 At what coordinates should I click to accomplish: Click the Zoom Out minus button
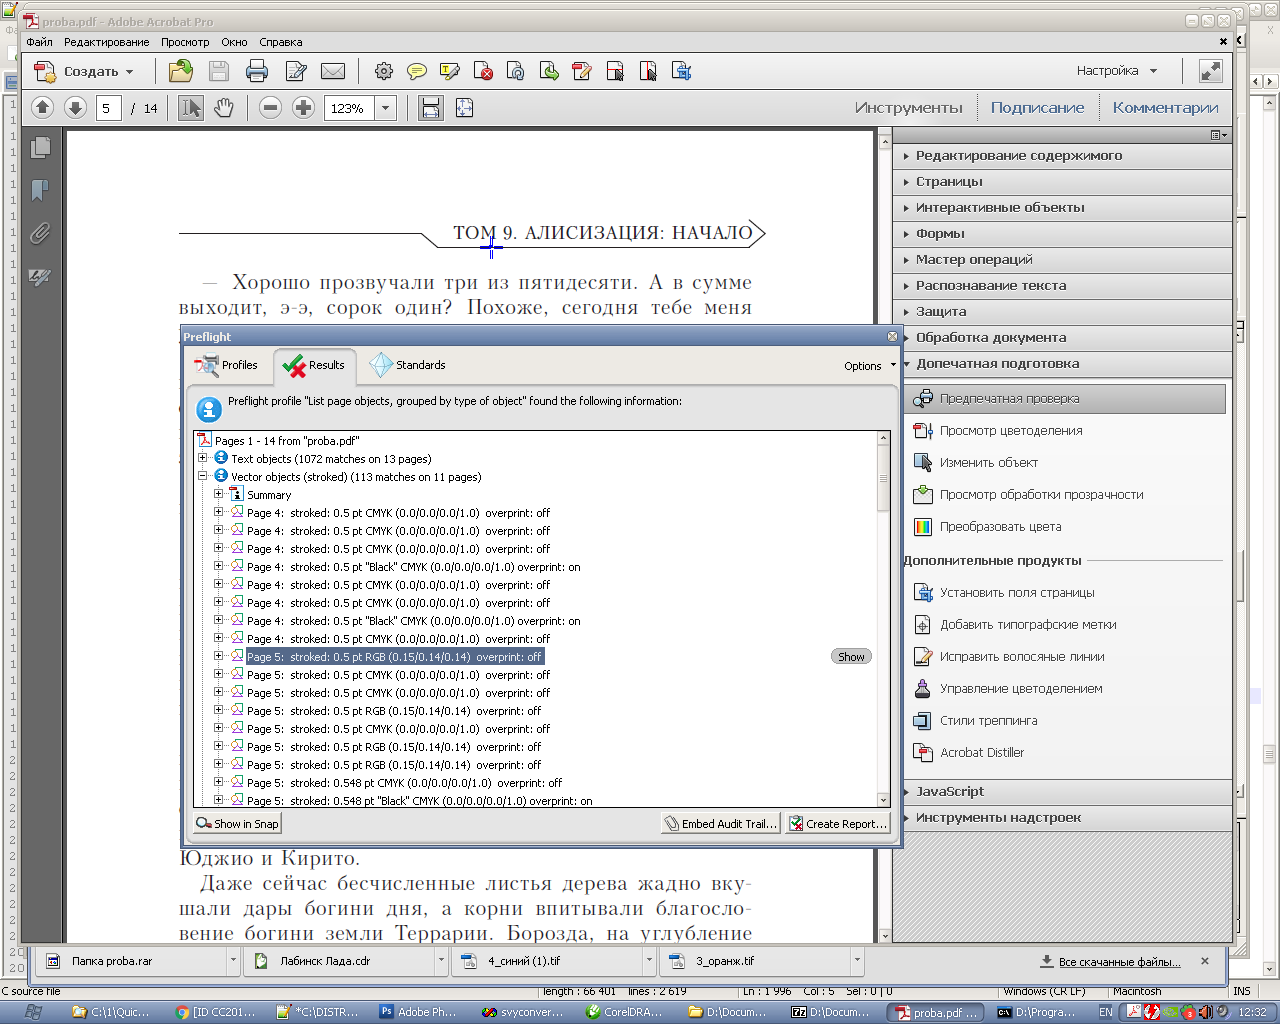coord(270,108)
